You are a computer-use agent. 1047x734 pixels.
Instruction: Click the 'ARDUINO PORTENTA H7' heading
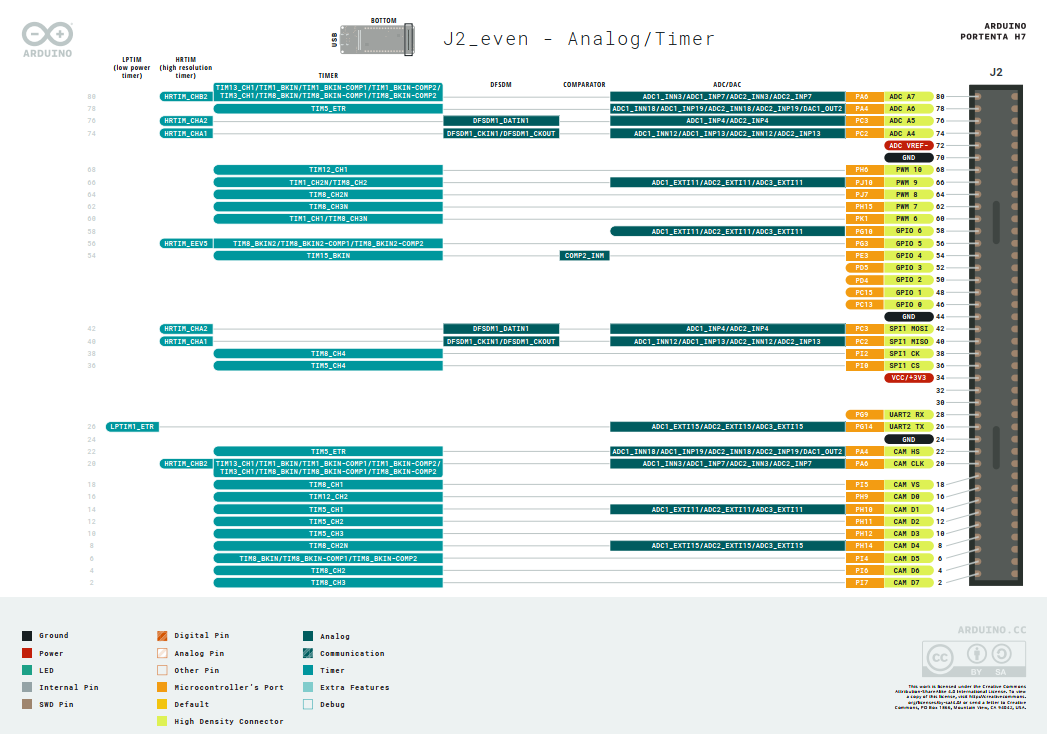(x=993, y=31)
